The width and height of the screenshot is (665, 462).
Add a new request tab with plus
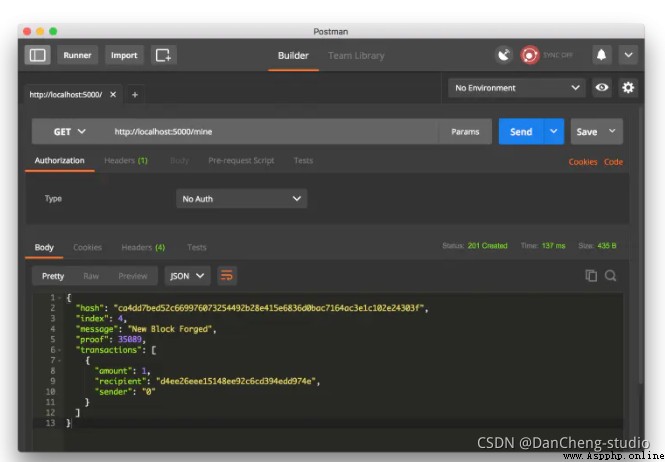(135, 95)
